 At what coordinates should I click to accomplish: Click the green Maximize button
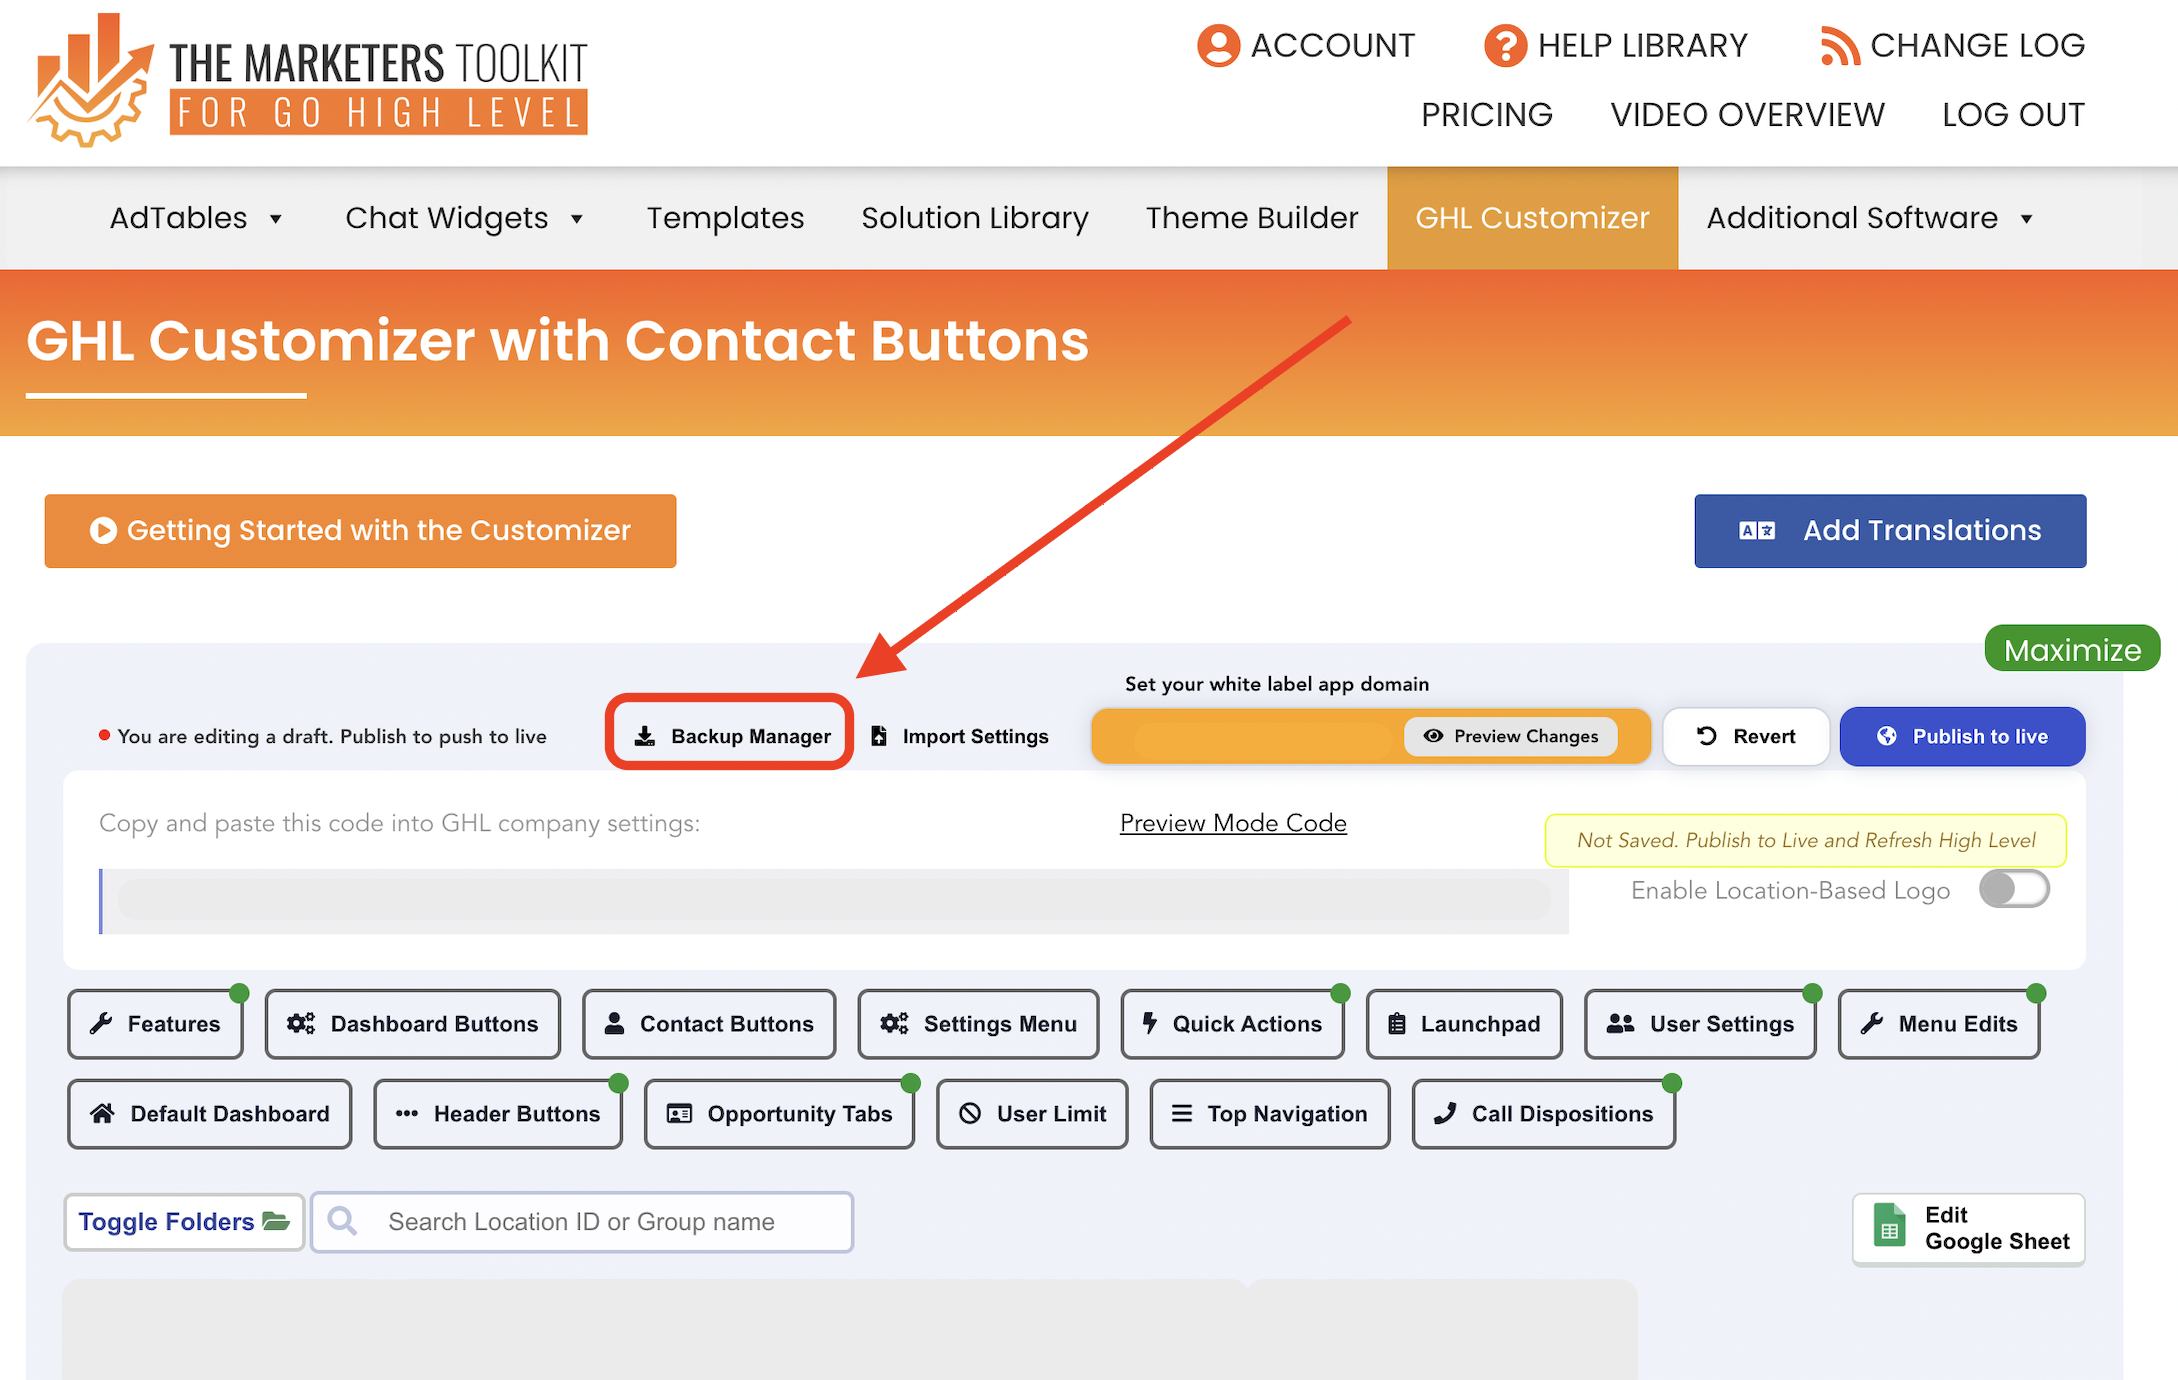pos(2072,649)
